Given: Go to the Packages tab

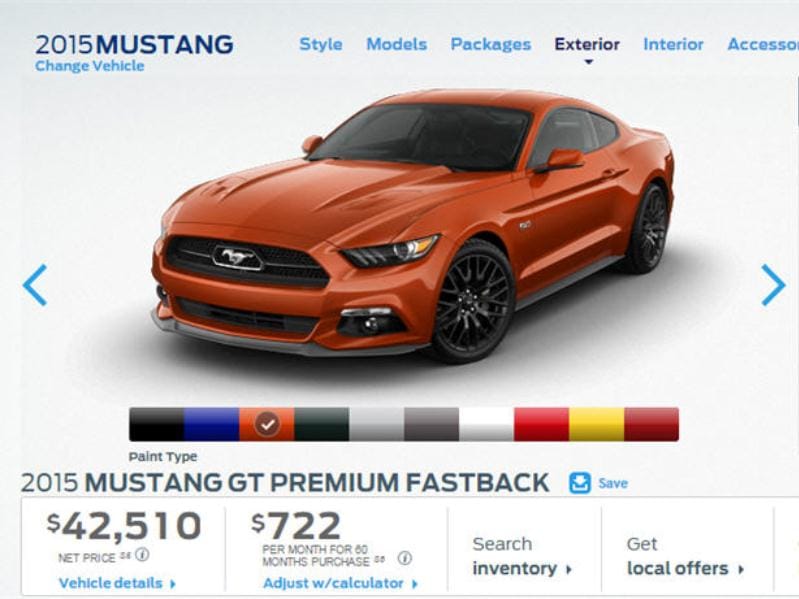Looking at the screenshot, I should tap(491, 44).
